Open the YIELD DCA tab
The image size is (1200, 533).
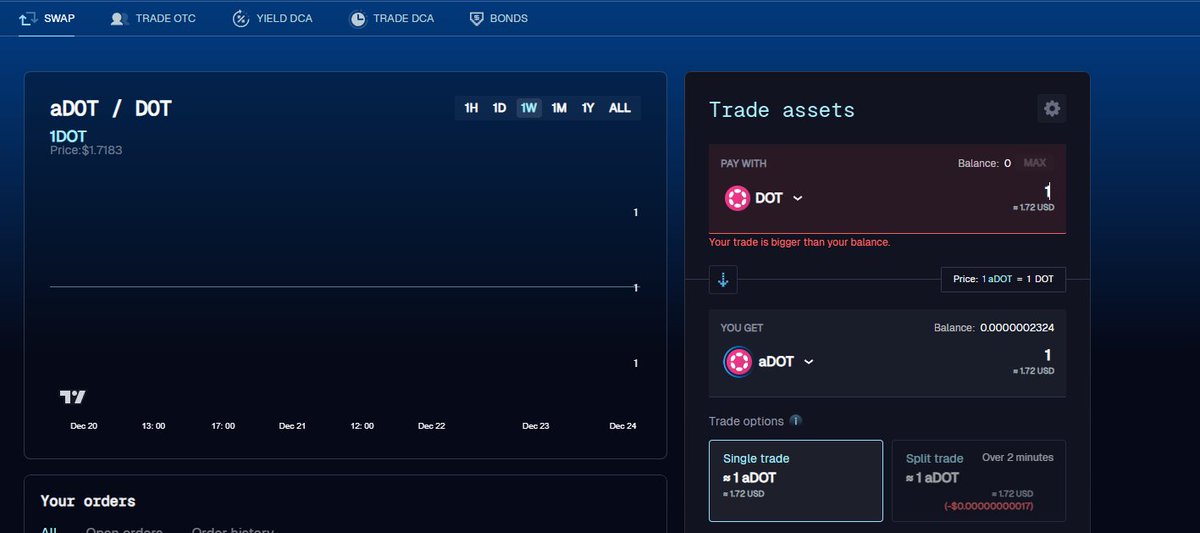(x=272, y=19)
